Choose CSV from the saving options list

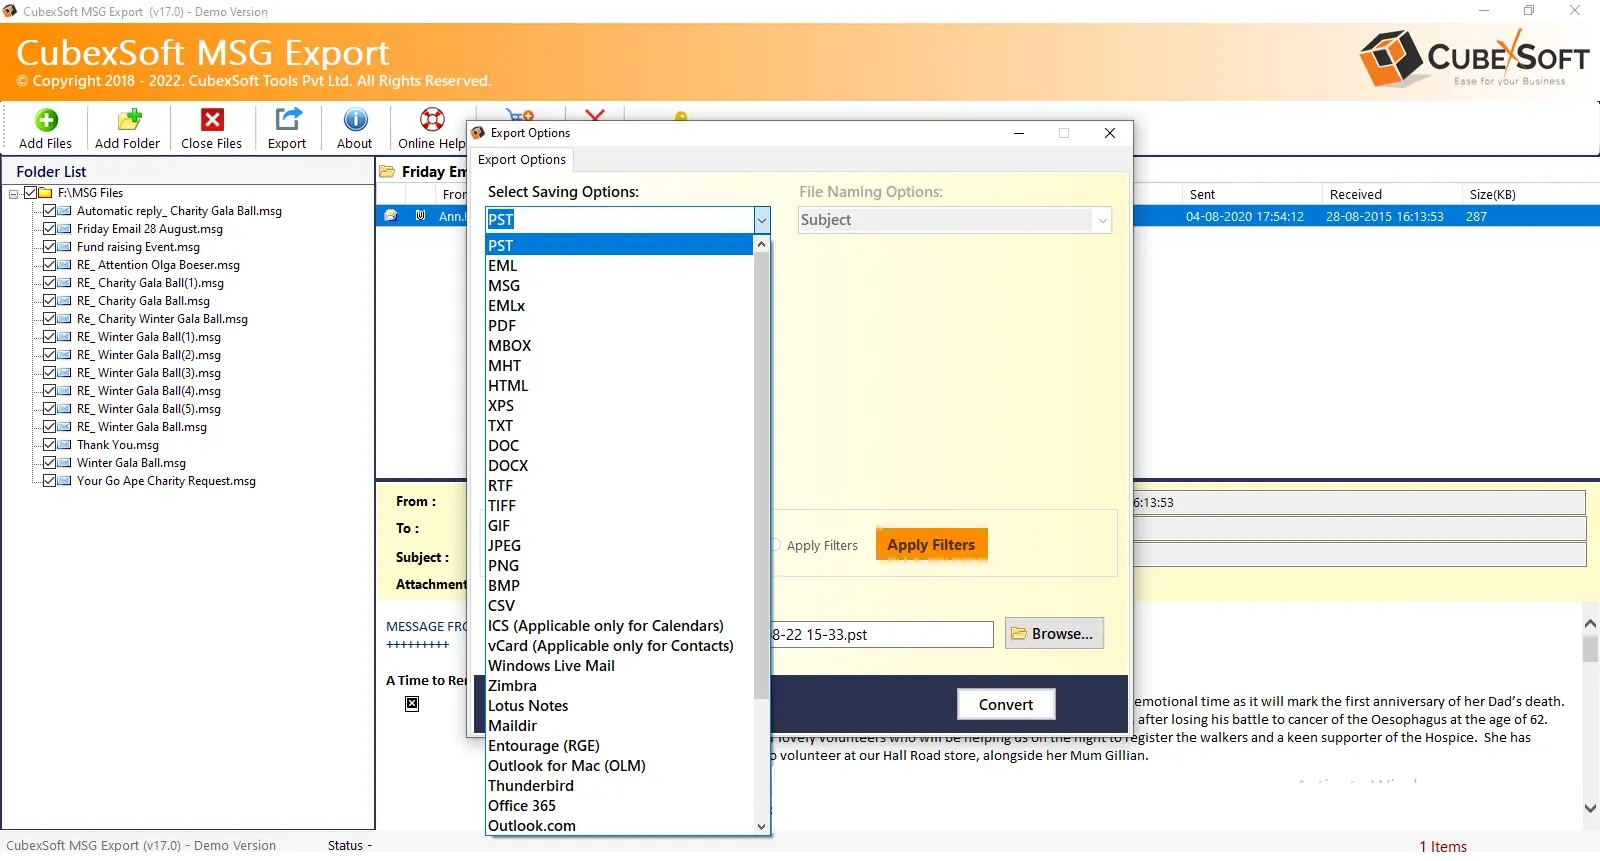619,606
